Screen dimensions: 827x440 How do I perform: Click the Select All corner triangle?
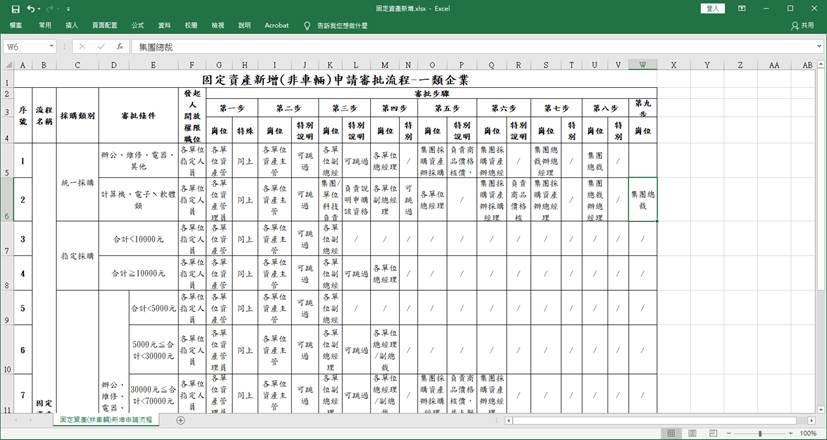pyautogui.click(x=8, y=65)
